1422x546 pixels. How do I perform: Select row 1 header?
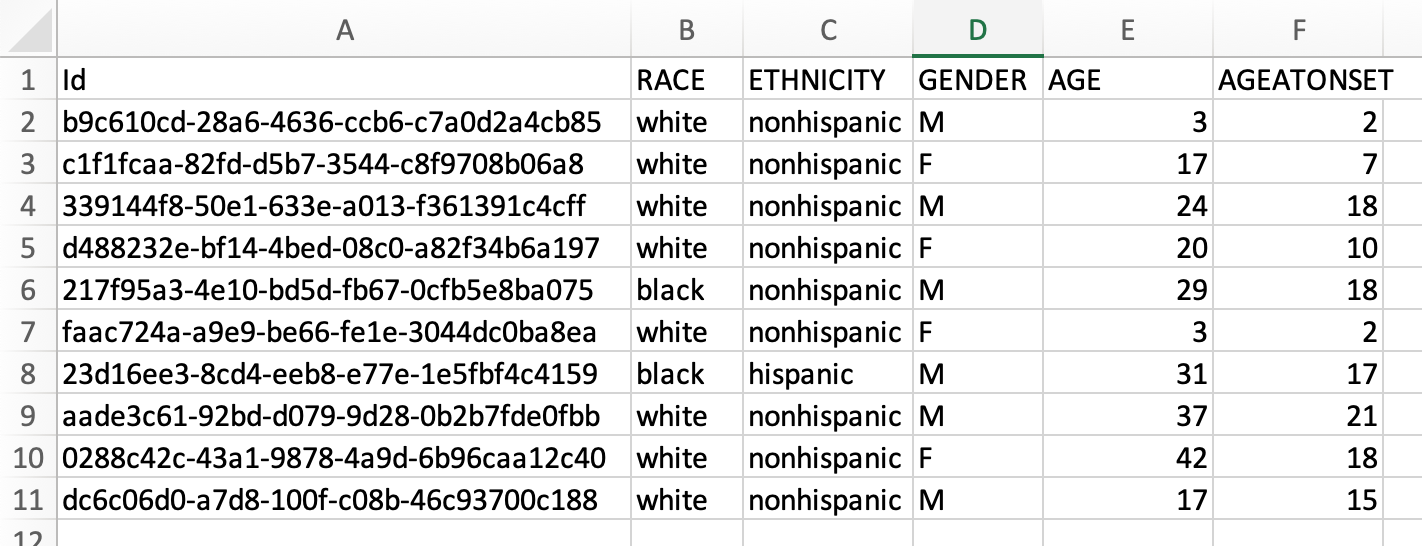pyautogui.click(x=28, y=80)
